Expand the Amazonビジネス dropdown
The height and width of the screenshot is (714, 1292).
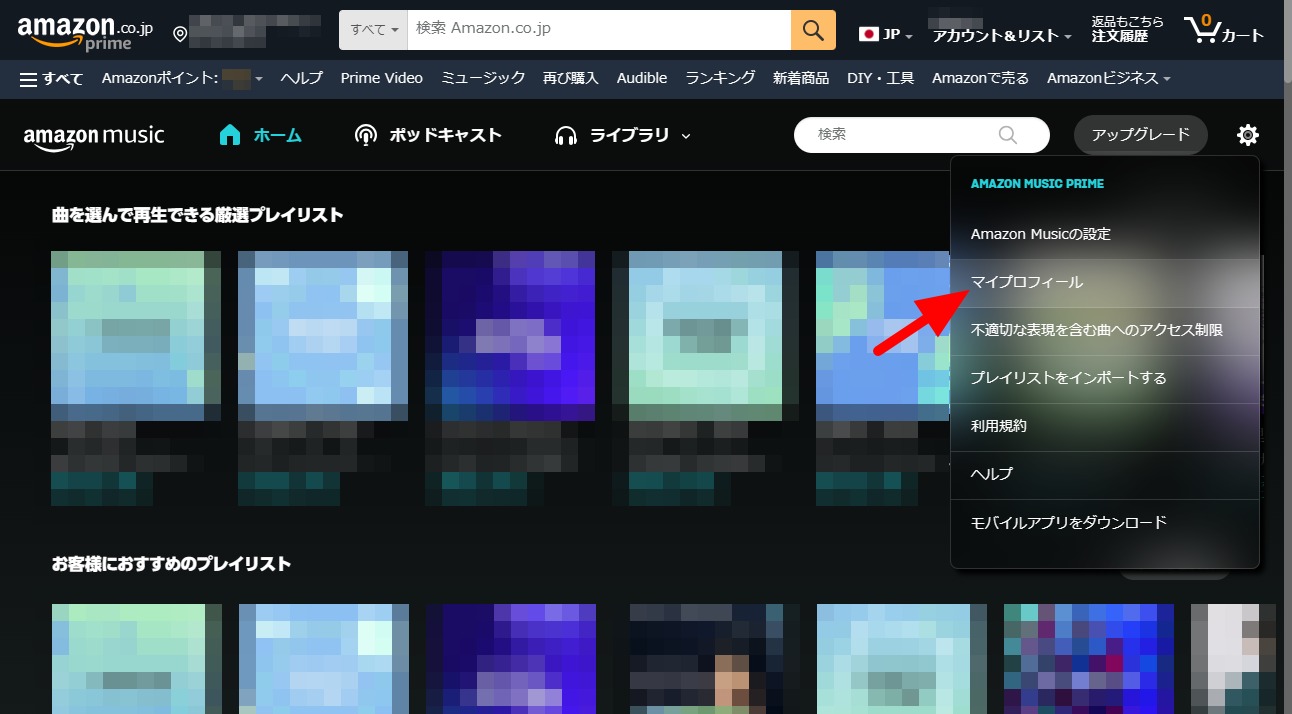(1108, 78)
